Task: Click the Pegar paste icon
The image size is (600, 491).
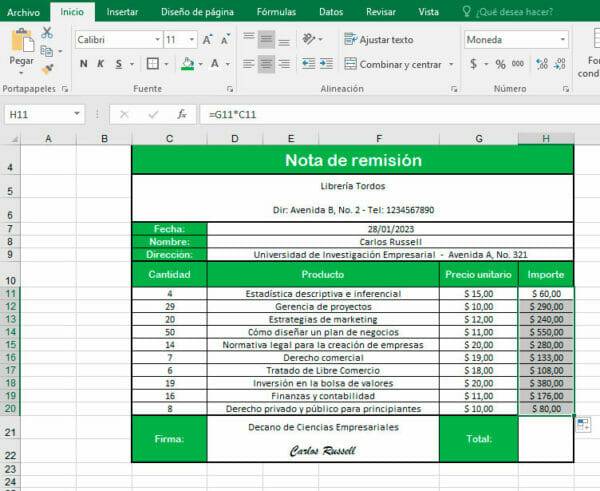Action: click(22, 41)
